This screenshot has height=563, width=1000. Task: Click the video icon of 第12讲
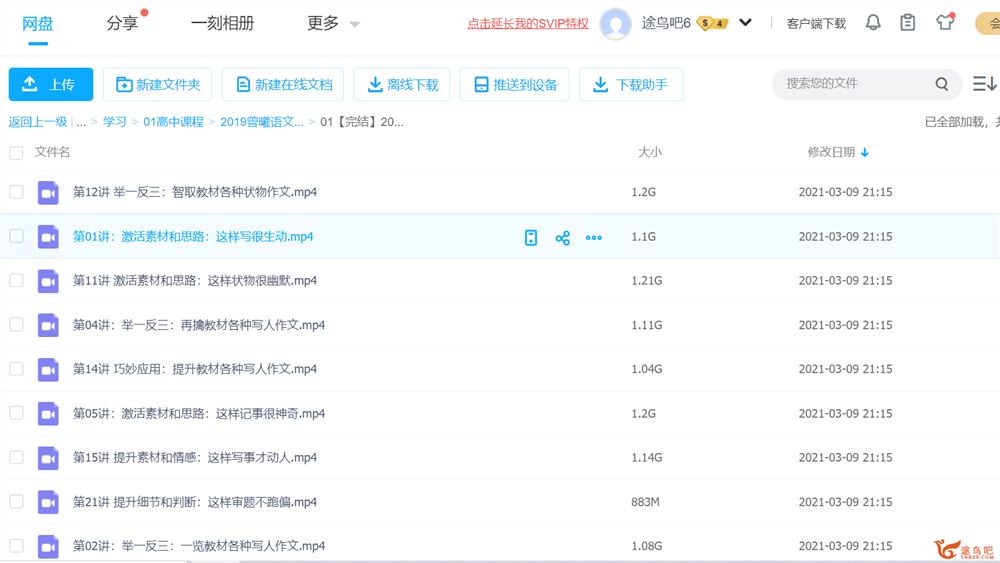point(48,193)
